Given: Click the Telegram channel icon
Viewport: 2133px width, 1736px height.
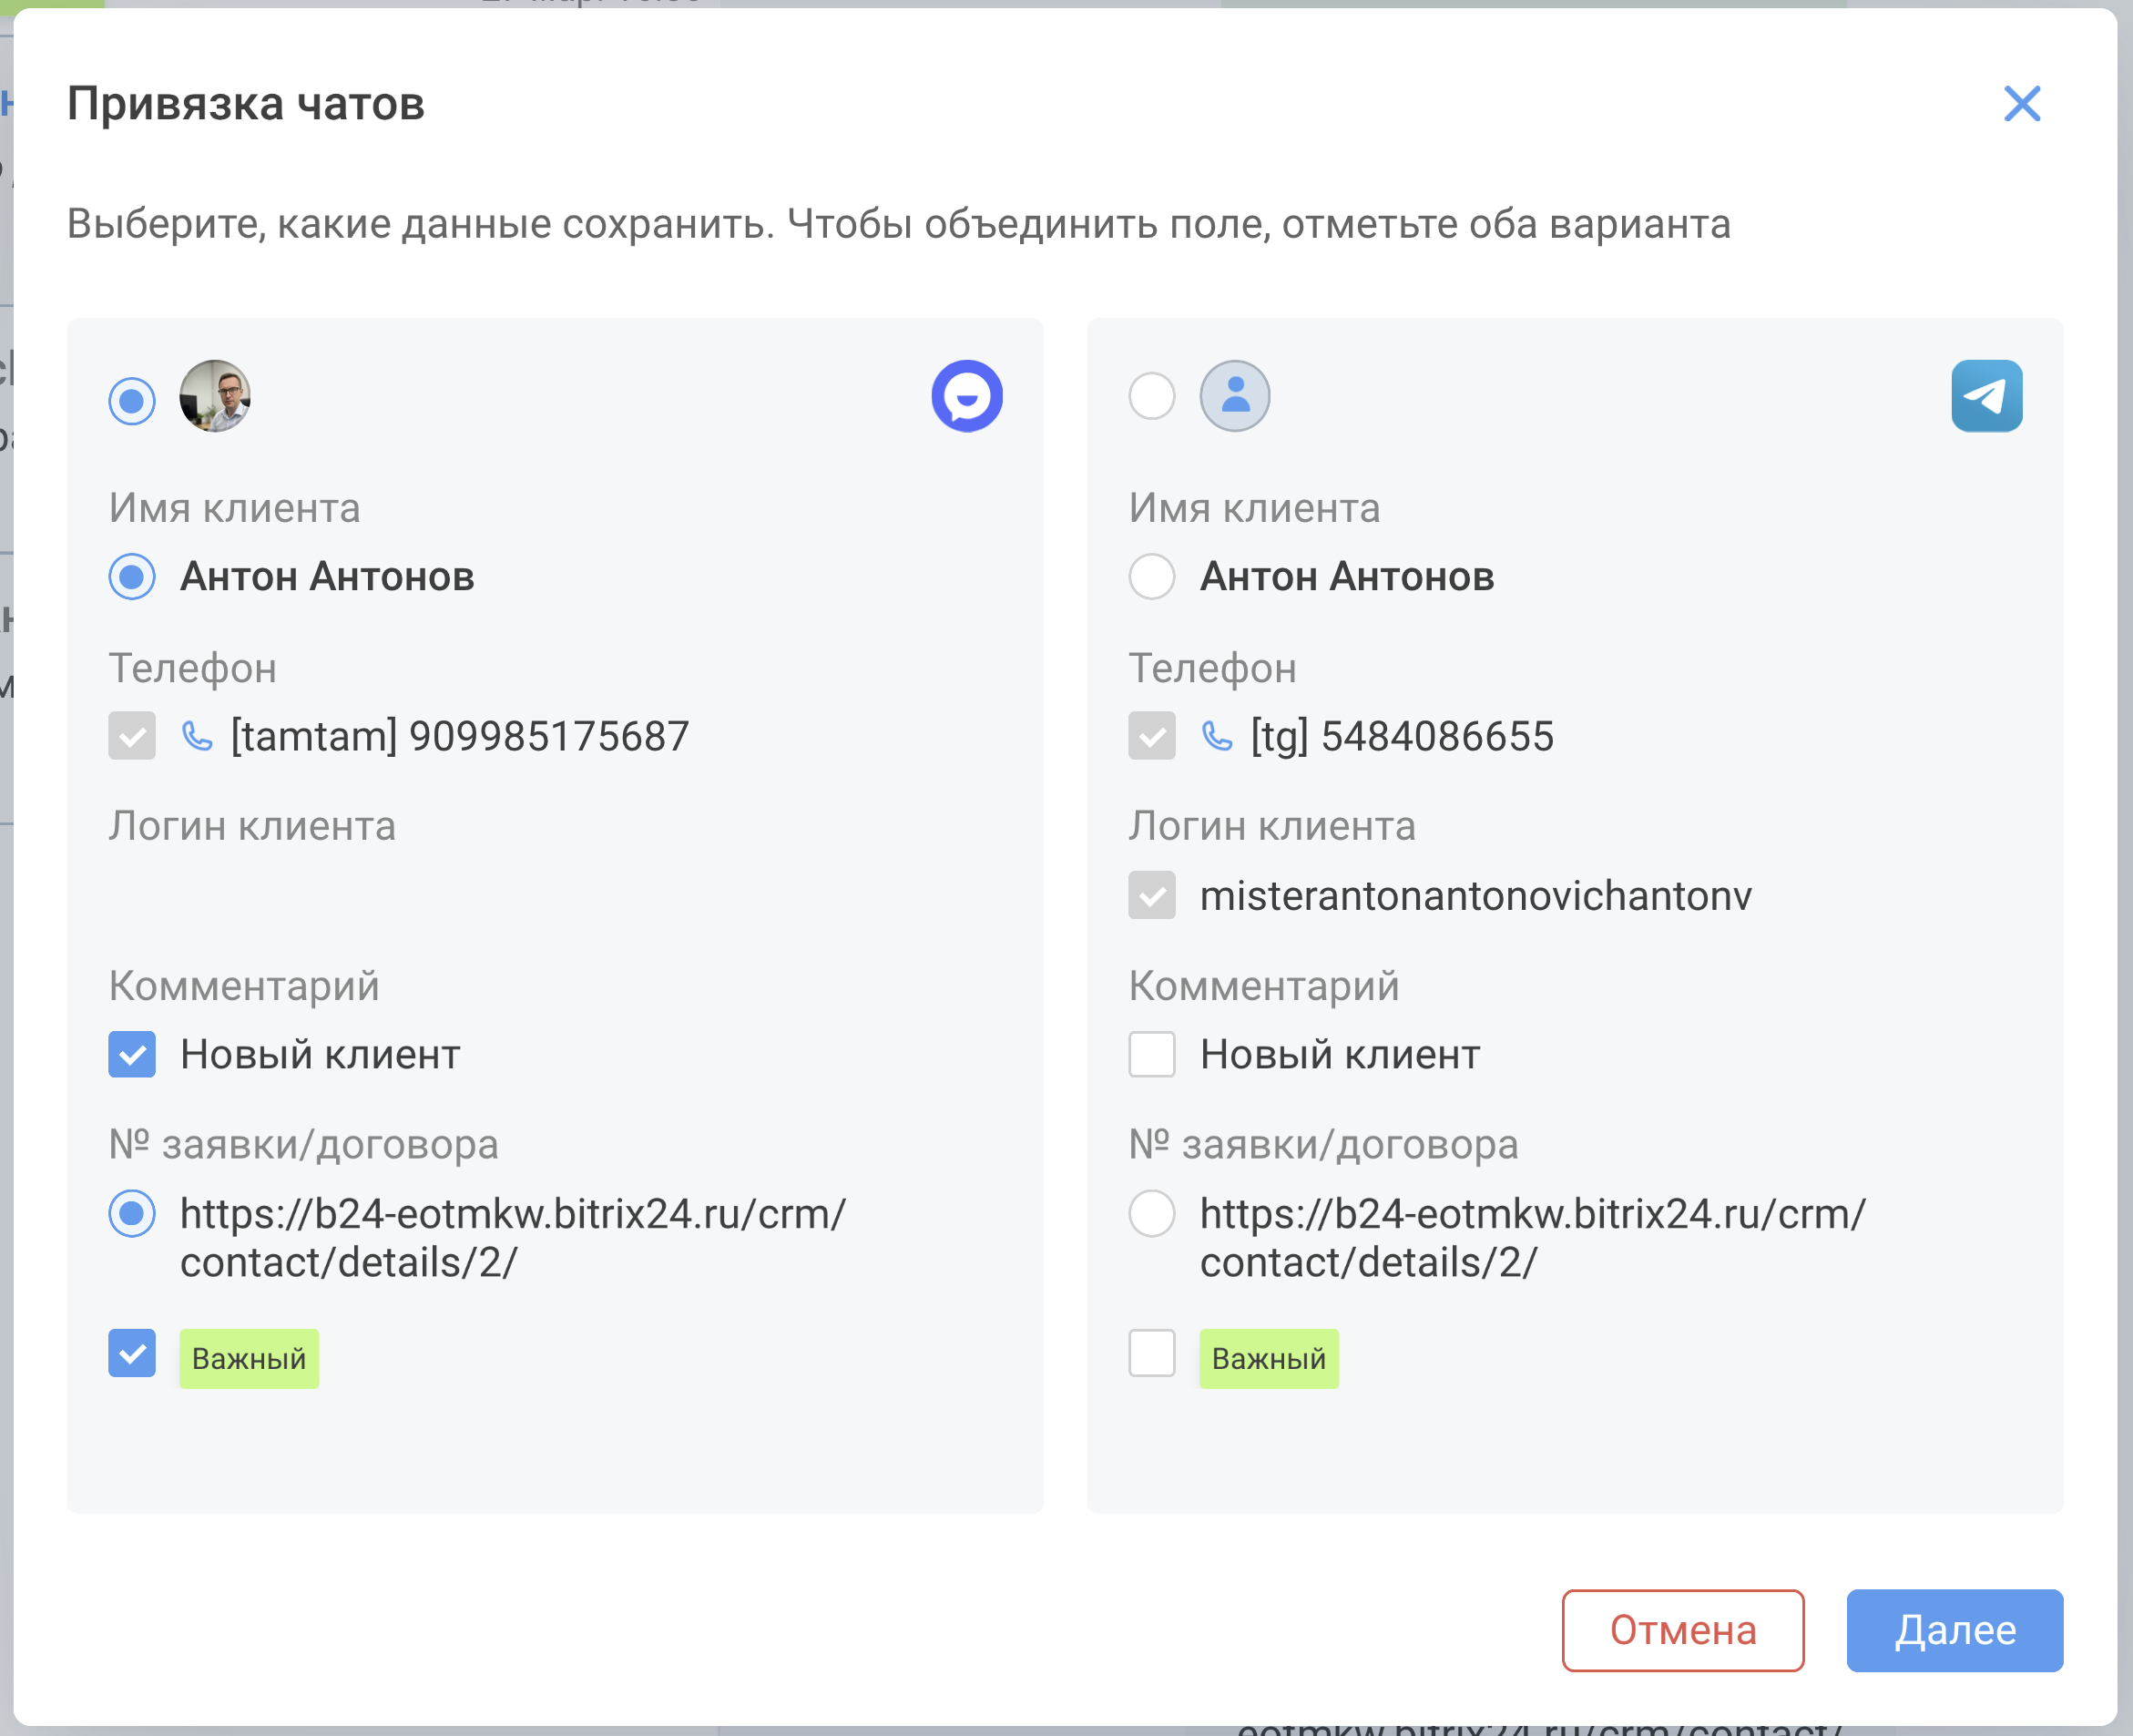Looking at the screenshot, I should (x=1986, y=396).
